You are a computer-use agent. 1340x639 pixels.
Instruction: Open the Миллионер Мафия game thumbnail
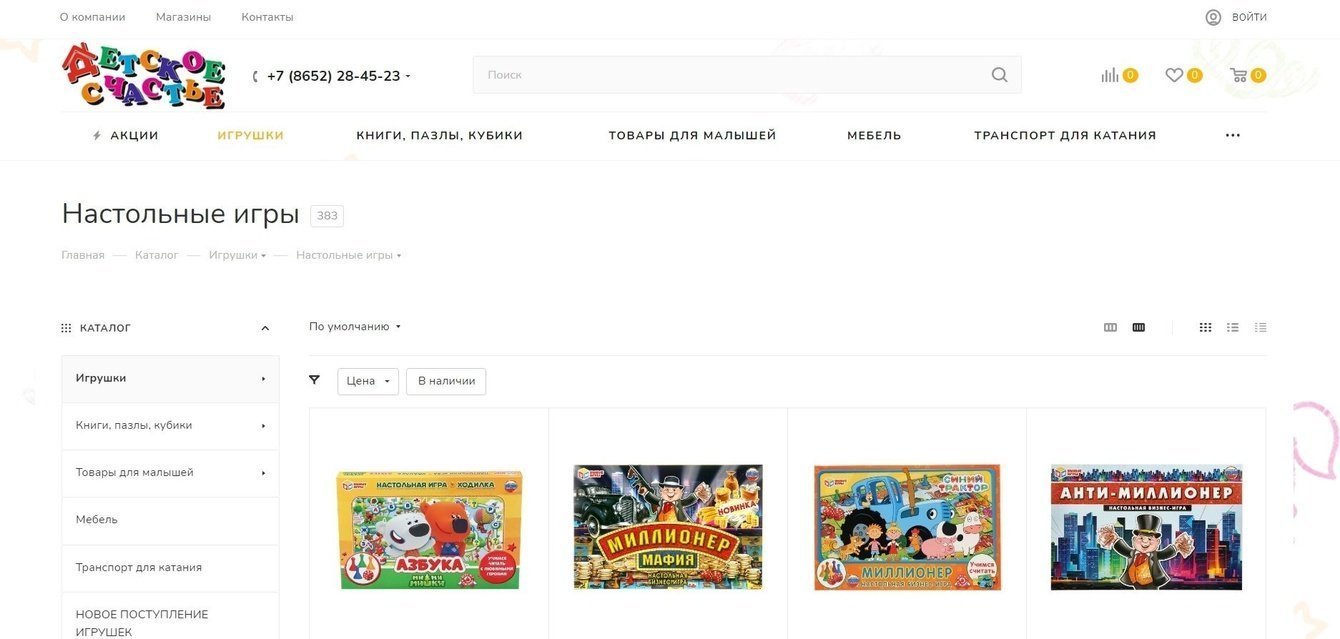pos(668,526)
